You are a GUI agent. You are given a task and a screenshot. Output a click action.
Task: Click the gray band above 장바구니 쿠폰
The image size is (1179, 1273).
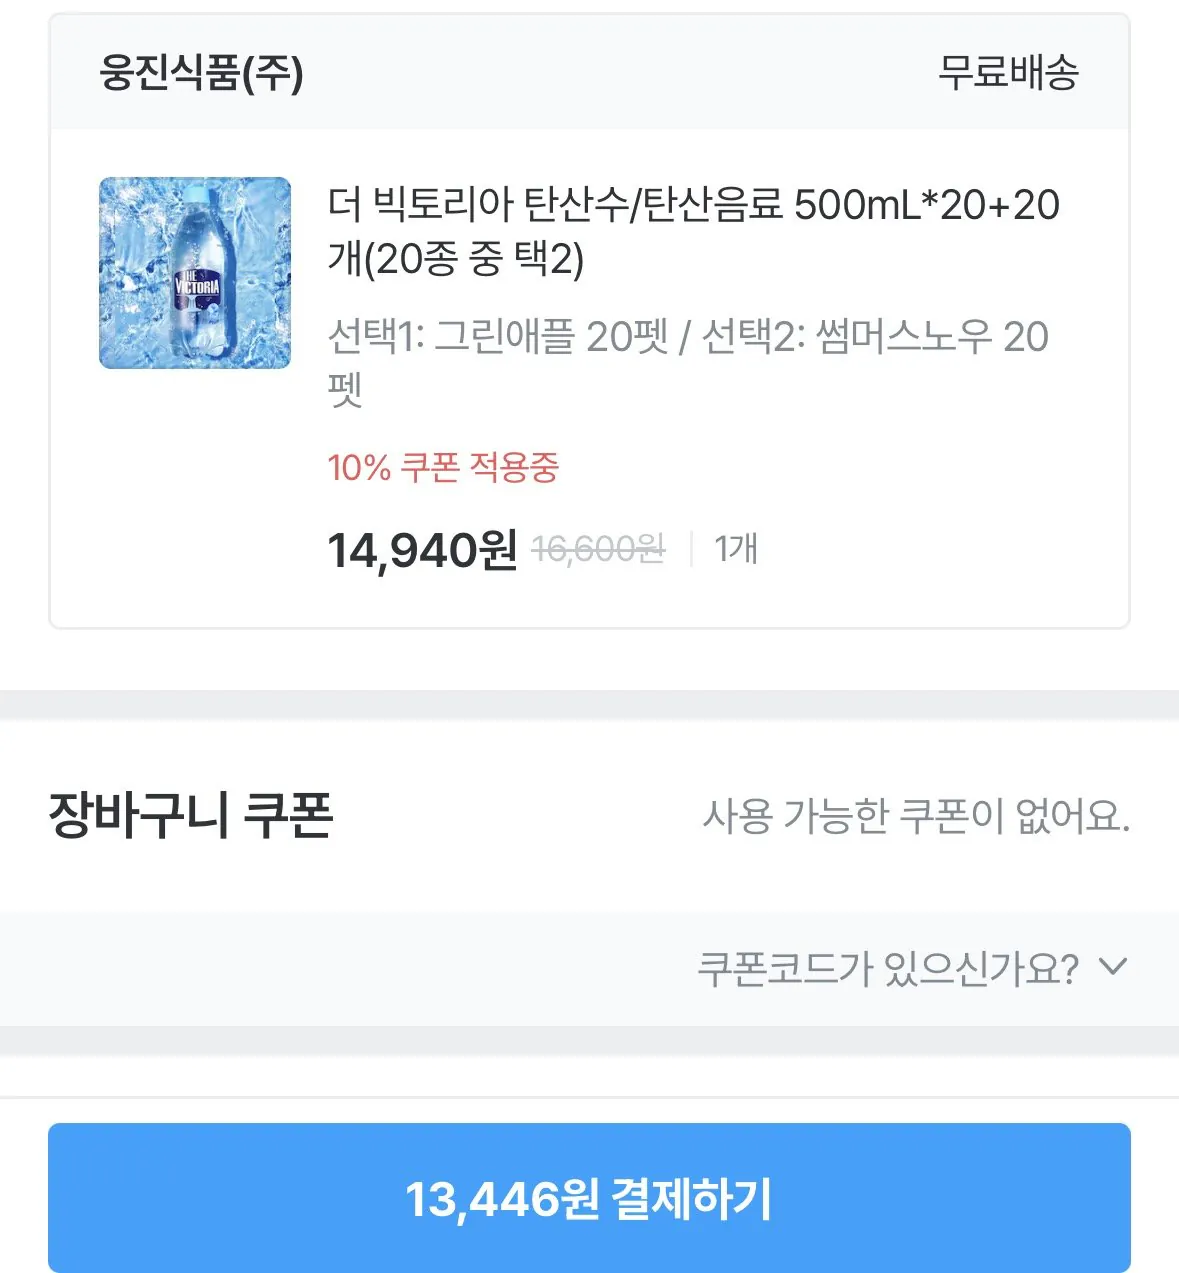coord(589,704)
